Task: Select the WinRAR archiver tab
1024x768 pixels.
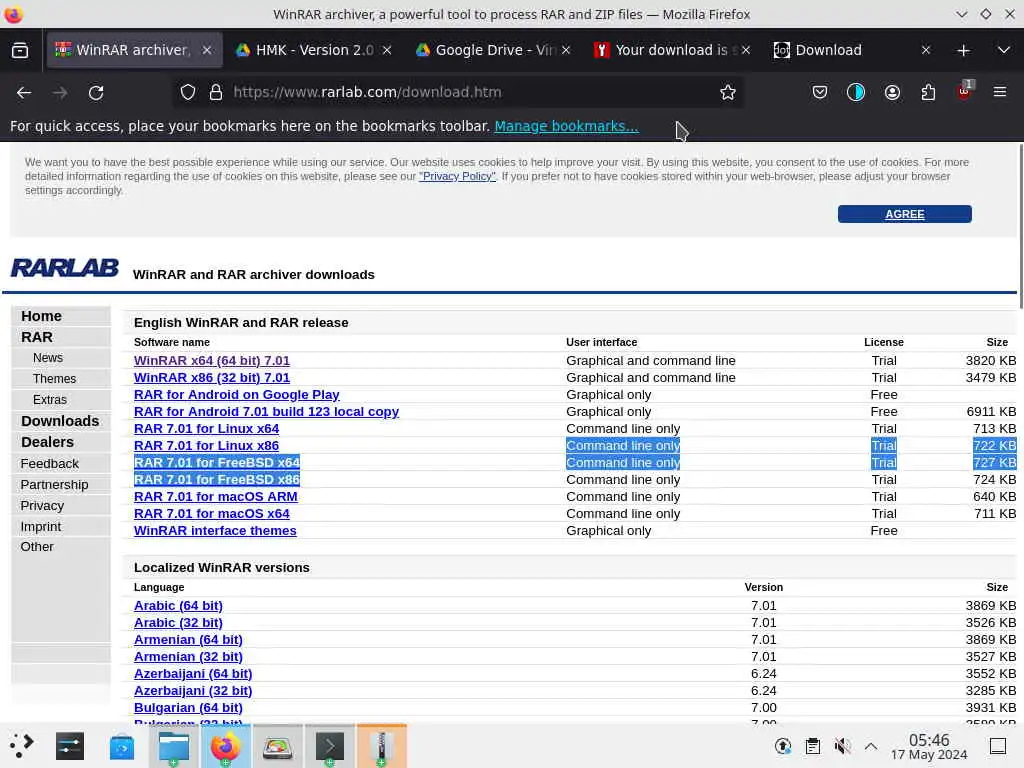Action: point(134,50)
